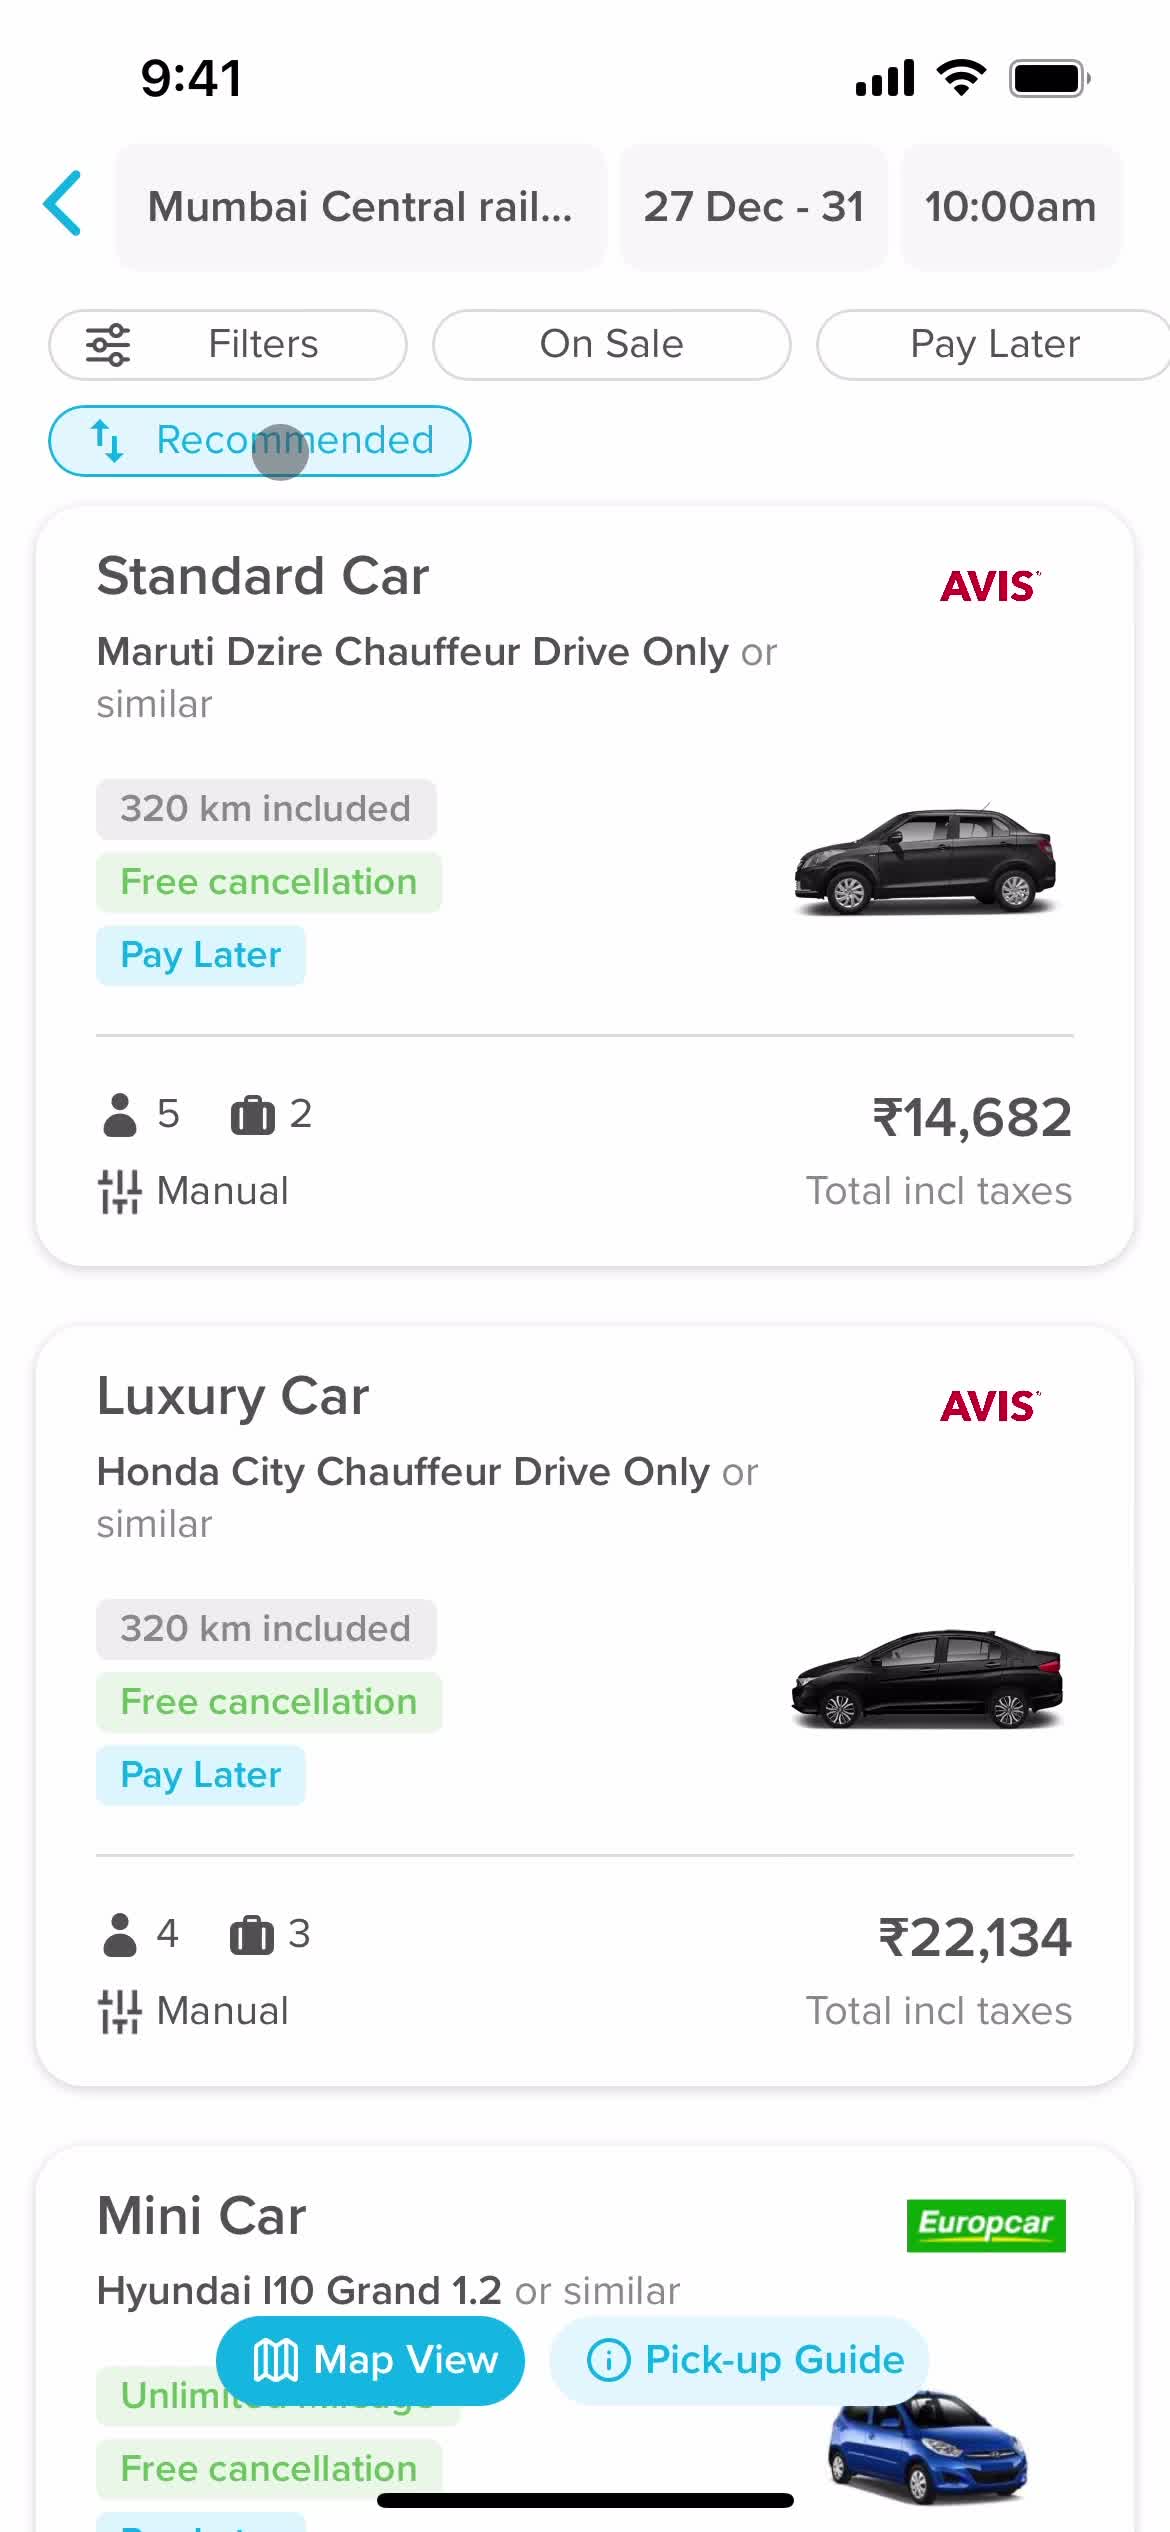Image resolution: width=1170 pixels, height=2532 pixels.
Task: Open the Filters menu
Action: click(x=228, y=345)
